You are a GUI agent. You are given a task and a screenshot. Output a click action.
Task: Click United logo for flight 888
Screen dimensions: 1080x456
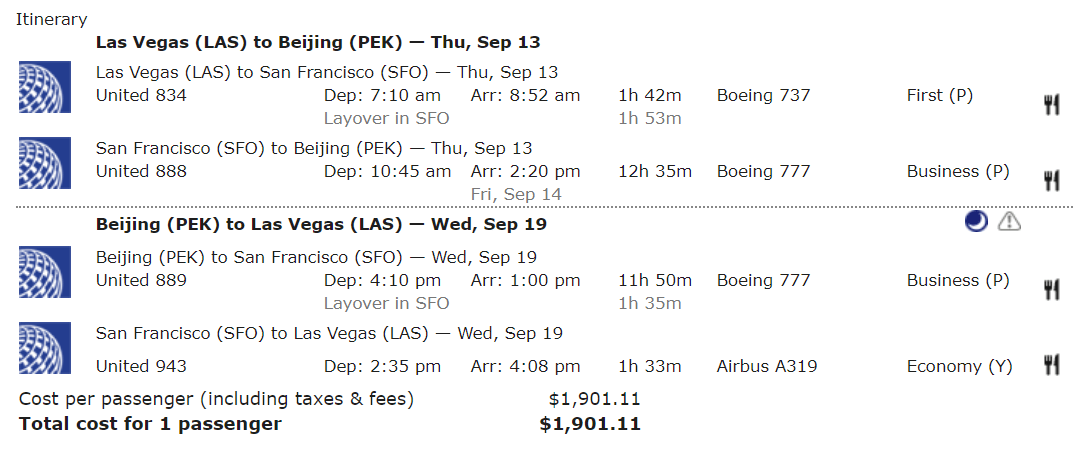click(x=45, y=163)
